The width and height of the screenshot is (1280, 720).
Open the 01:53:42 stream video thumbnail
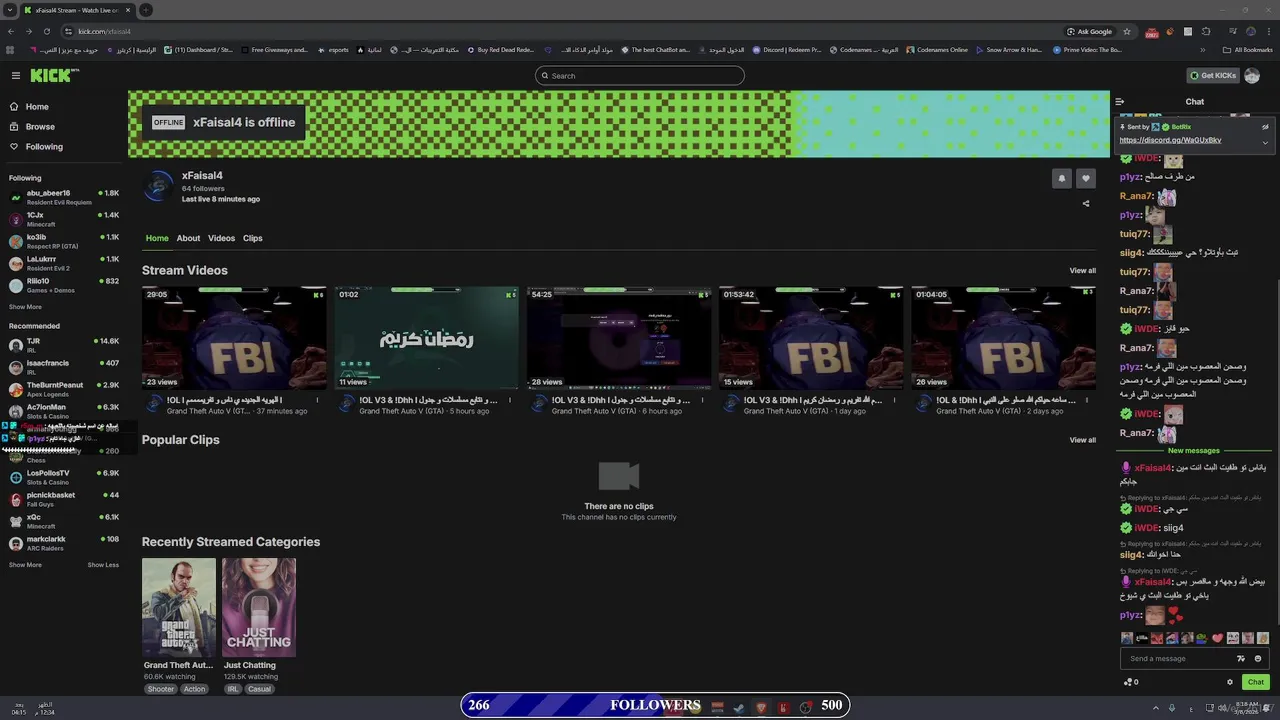click(811, 338)
